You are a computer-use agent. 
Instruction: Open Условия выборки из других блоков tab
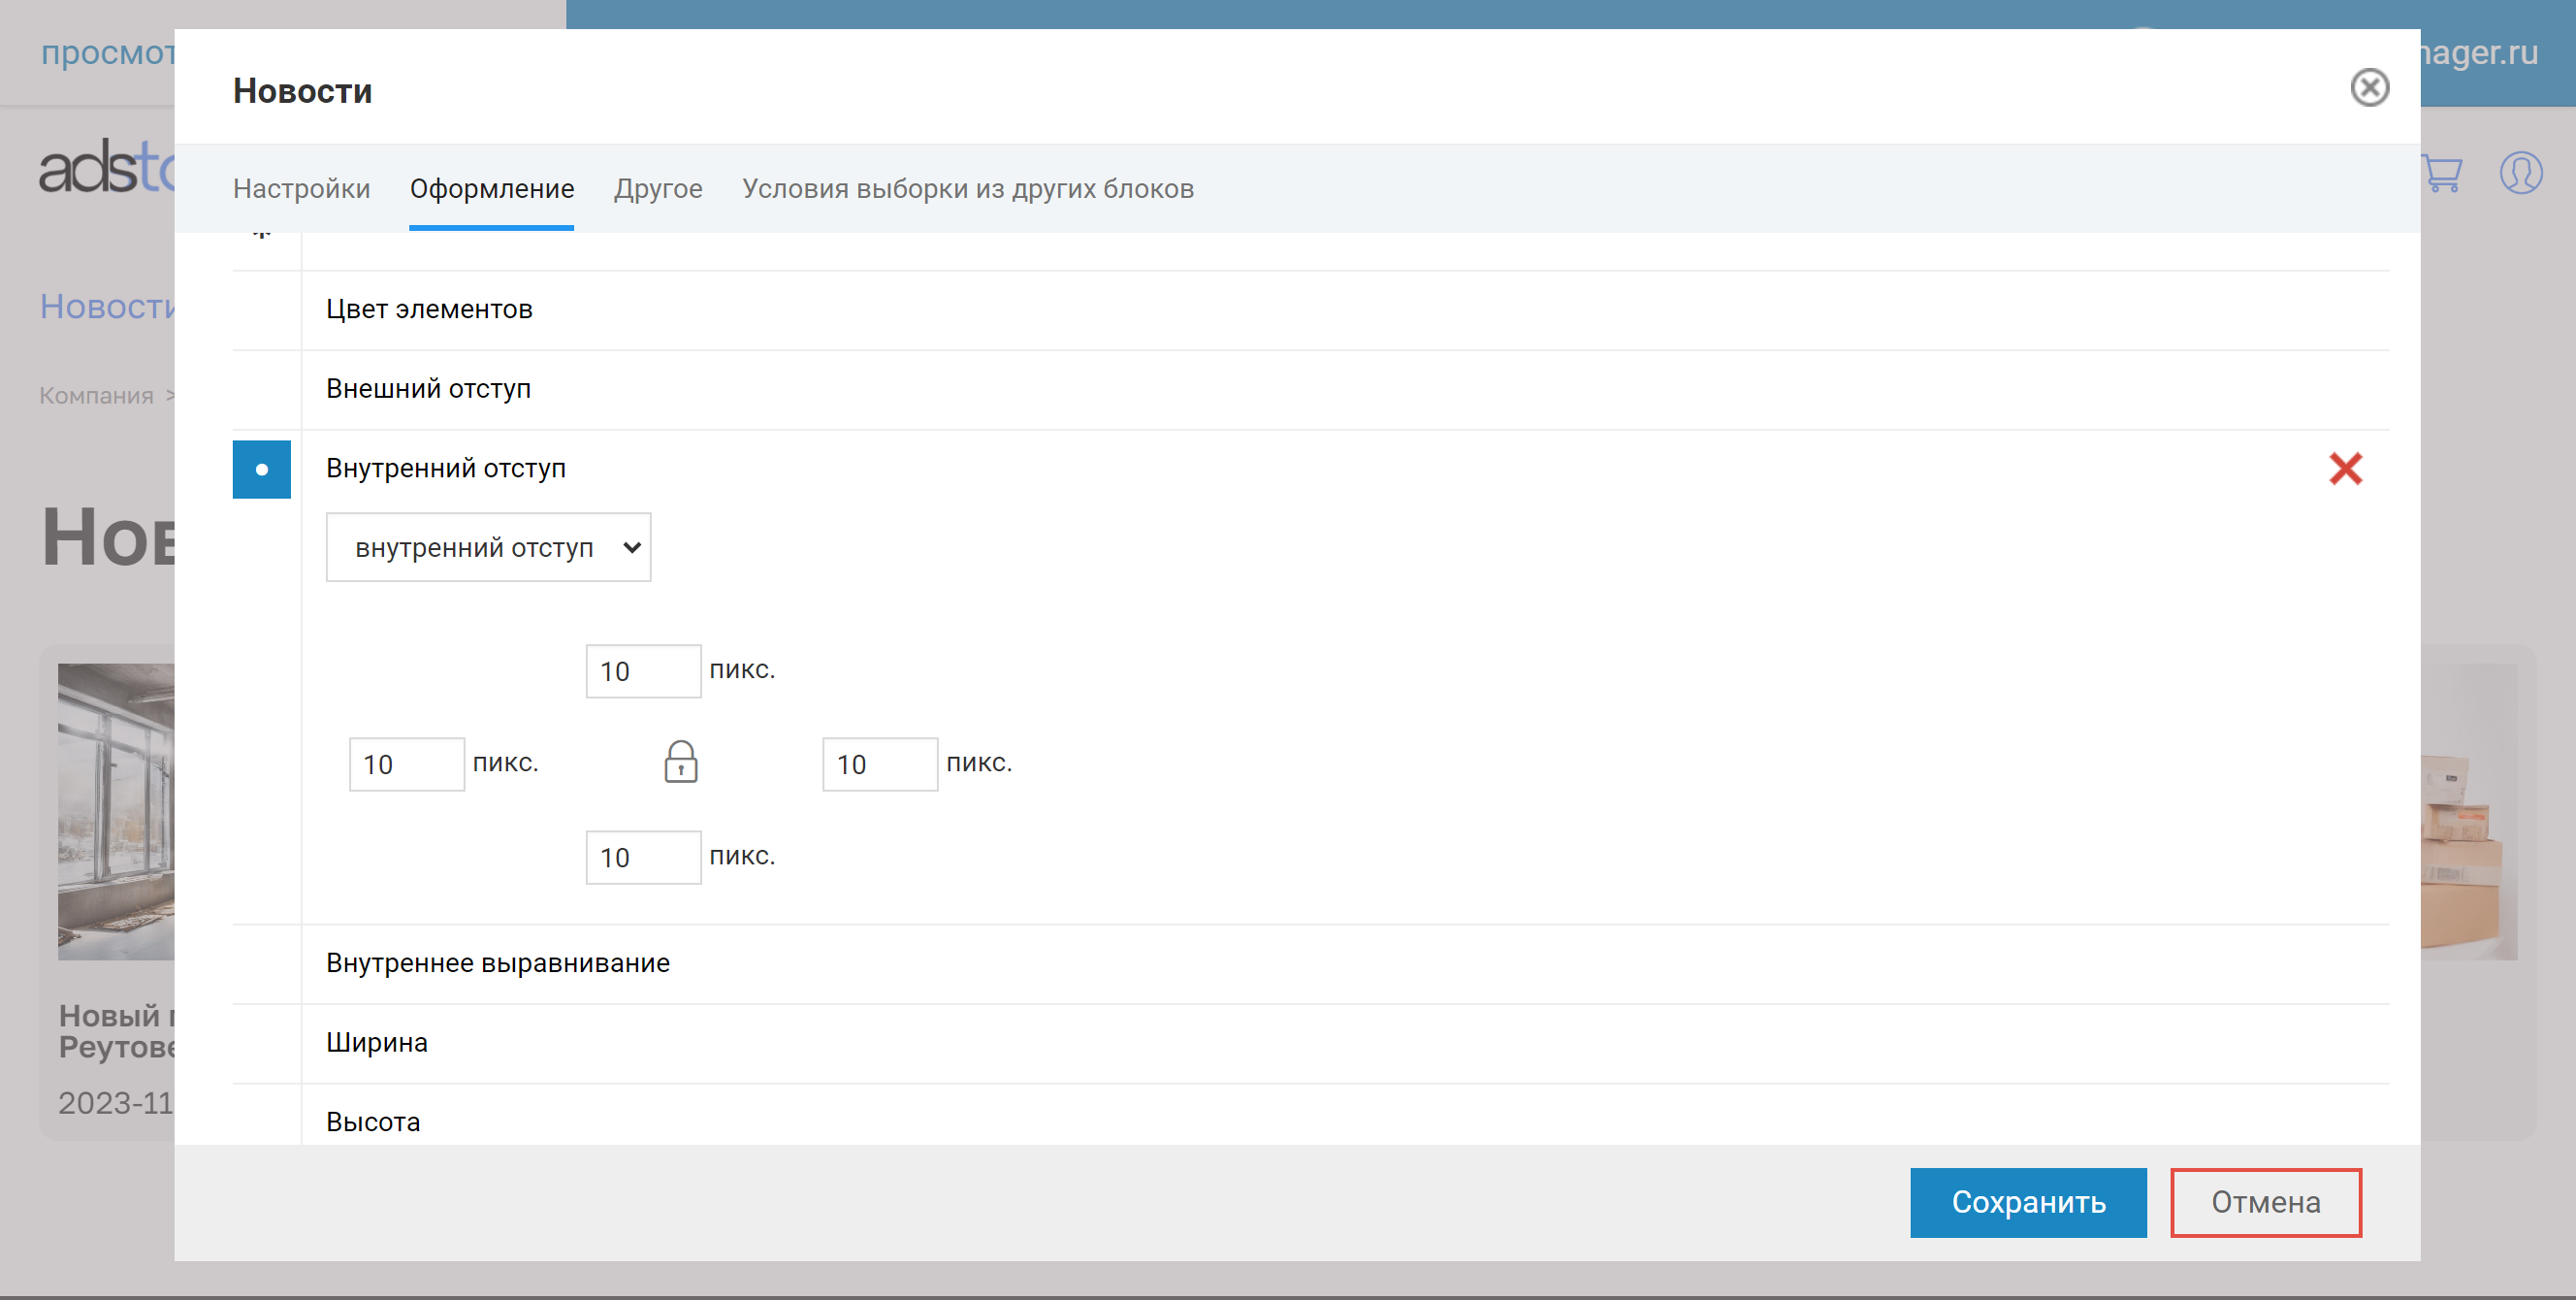968,189
